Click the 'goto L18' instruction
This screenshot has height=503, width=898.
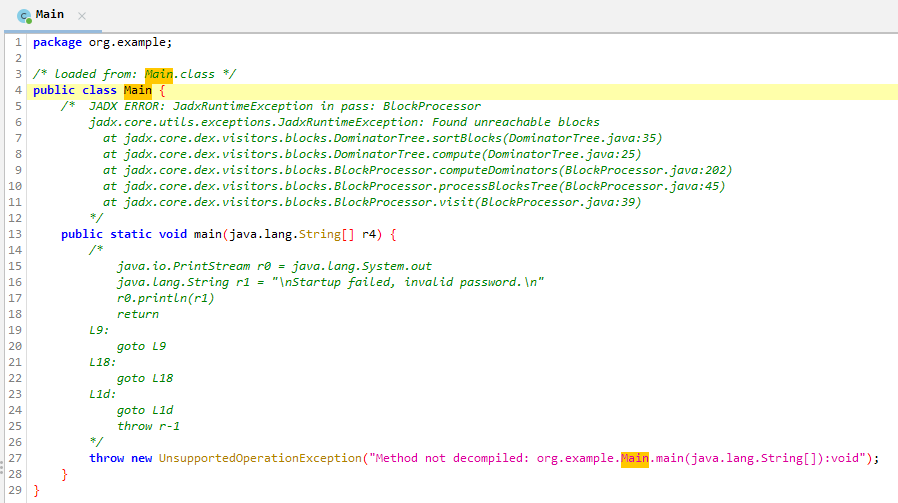[145, 378]
